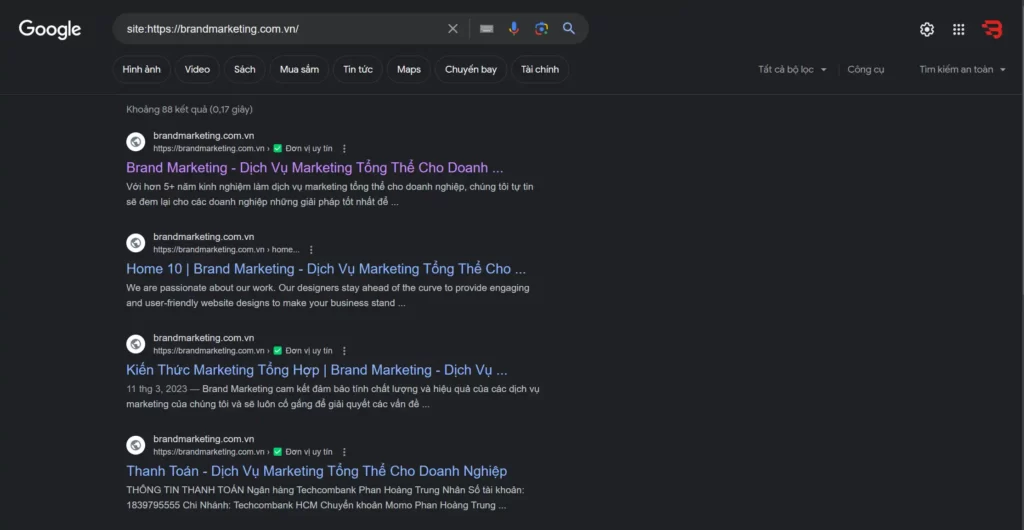This screenshot has width=1024, height=530.
Task: Click the magnifier search button
Action: pyautogui.click(x=569, y=29)
